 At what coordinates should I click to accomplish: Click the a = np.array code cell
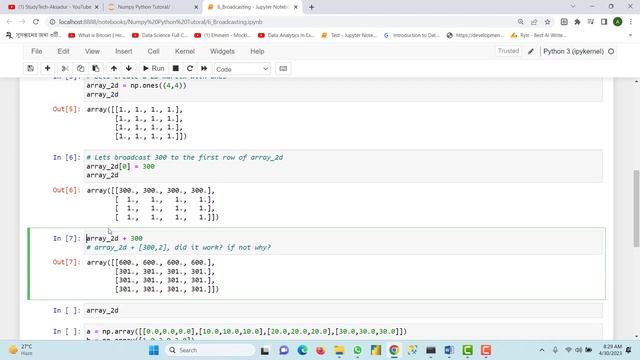(x=343, y=332)
